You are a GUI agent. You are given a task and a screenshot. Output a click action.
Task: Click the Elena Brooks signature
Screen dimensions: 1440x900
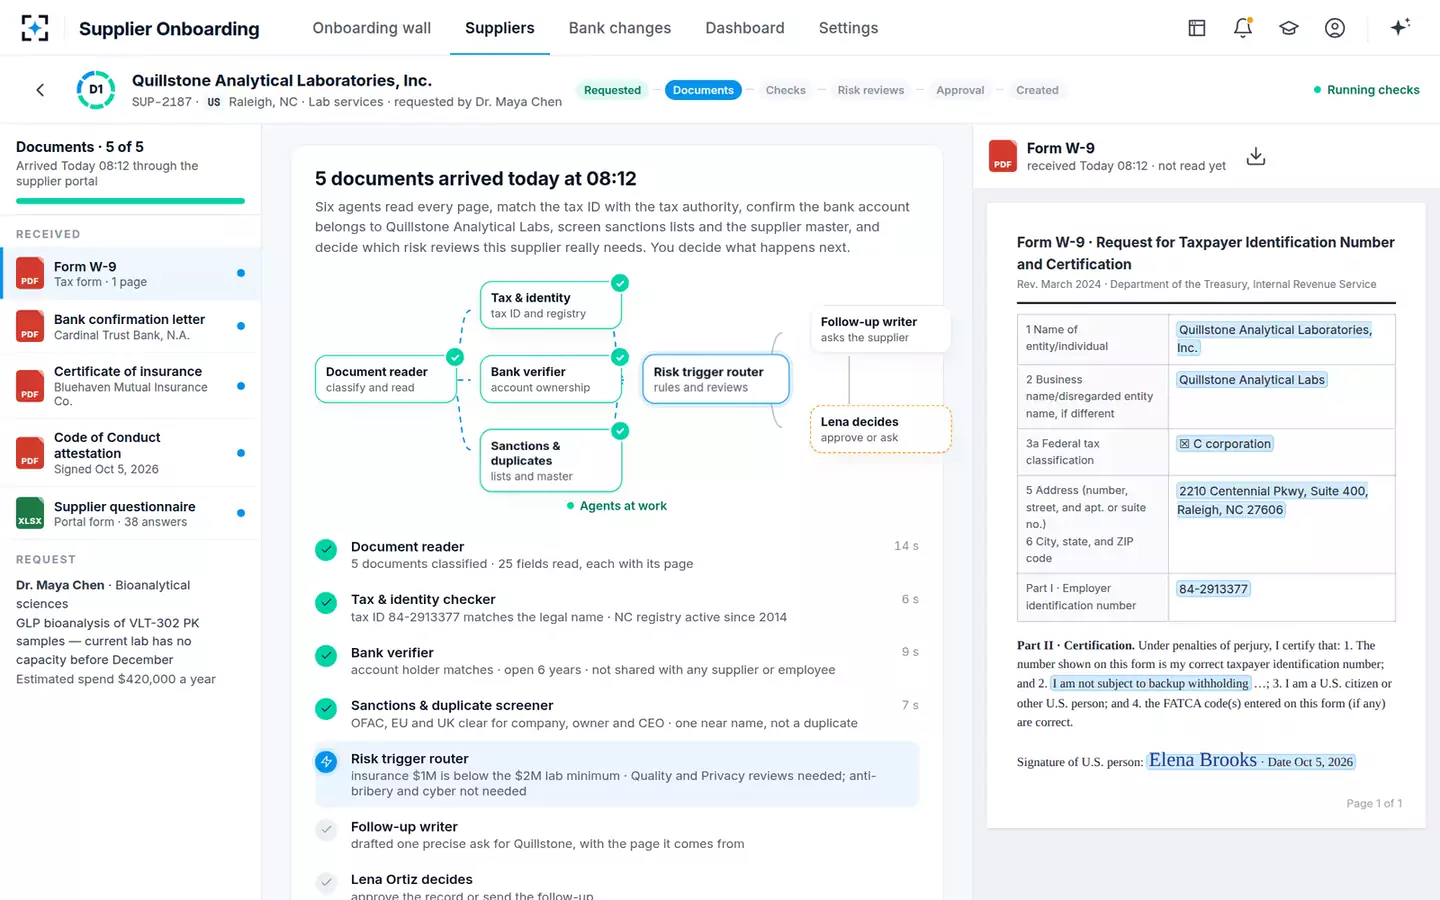tap(1203, 760)
